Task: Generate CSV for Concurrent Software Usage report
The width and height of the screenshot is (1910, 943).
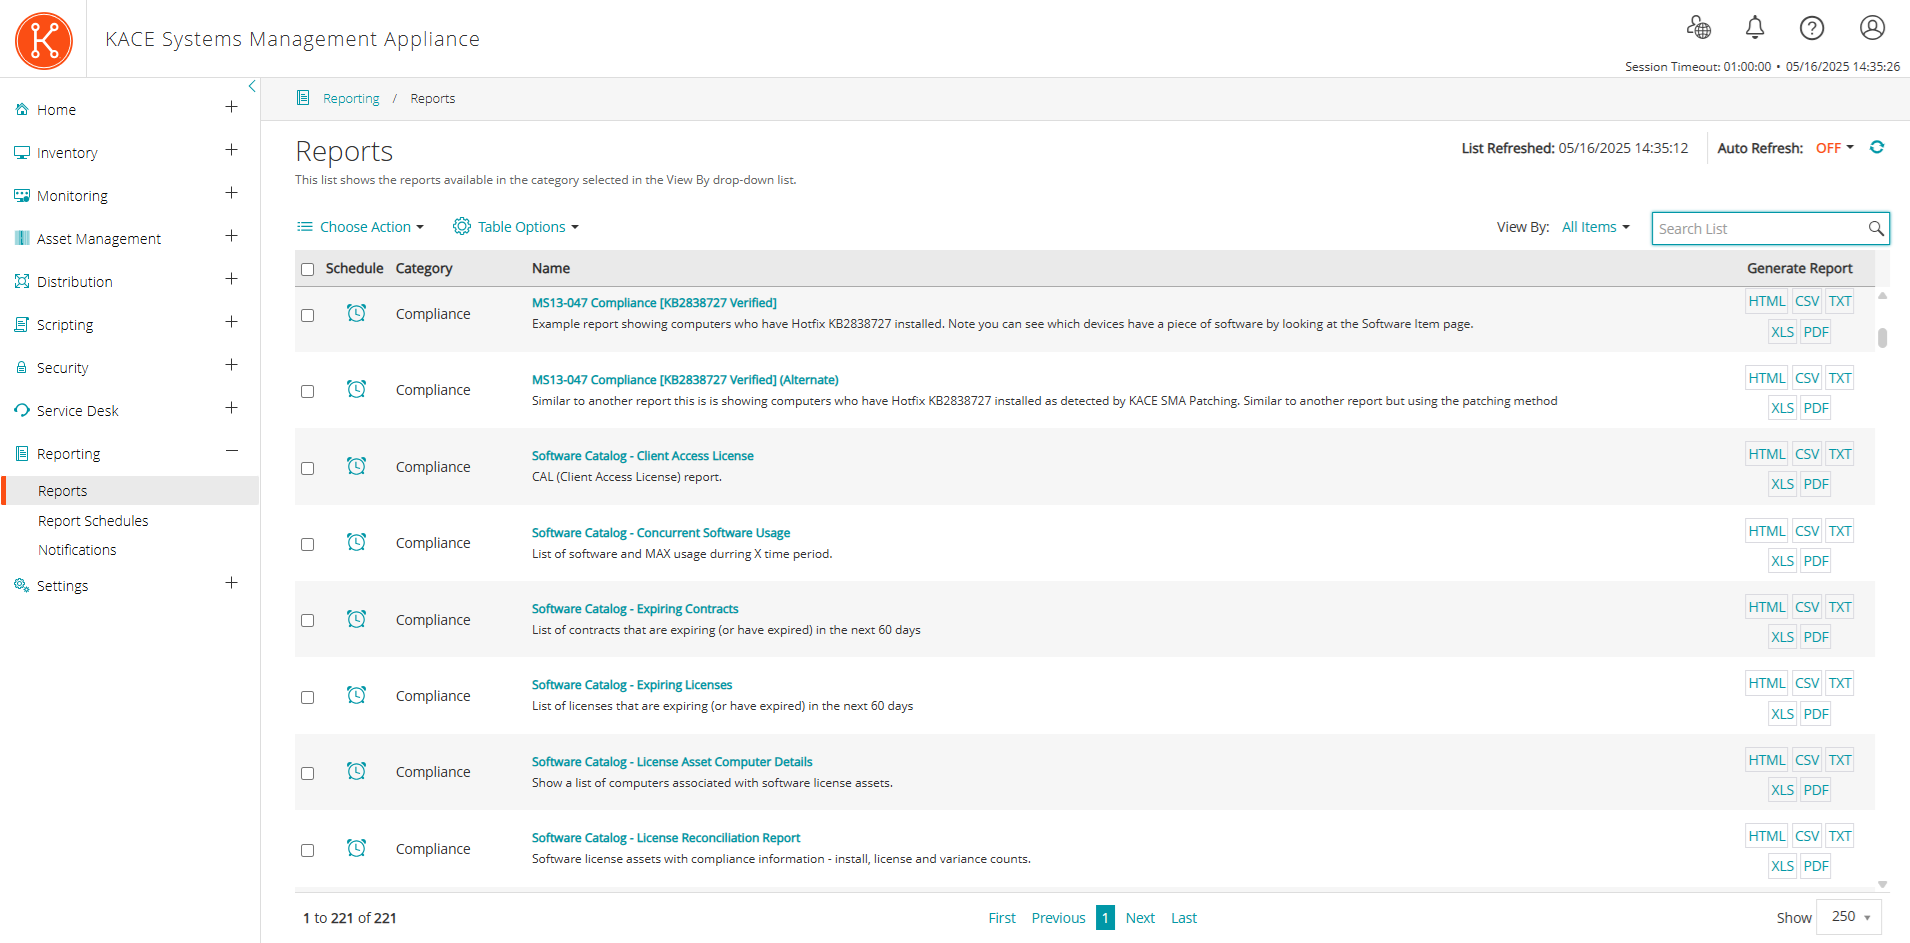Action: pos(1807,531)
